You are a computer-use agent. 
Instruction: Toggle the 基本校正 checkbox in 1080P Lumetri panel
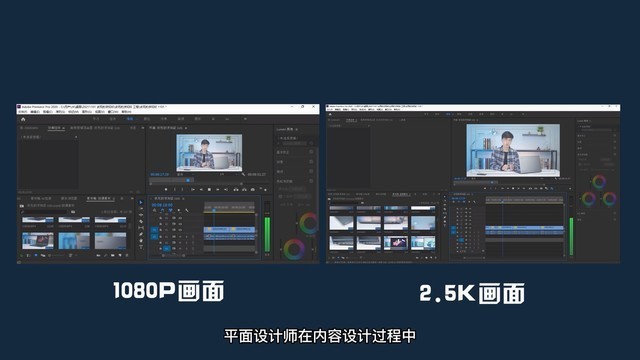point(311,152)
